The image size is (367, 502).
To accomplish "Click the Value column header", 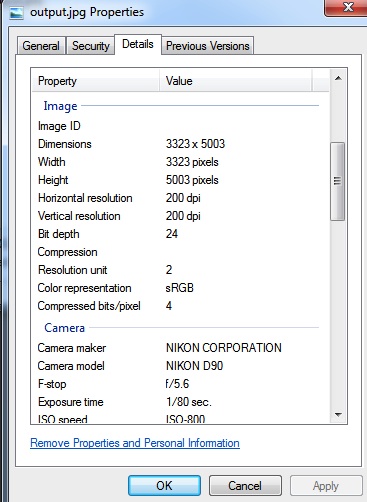I will pyautogui.click(x=236, y=81).
